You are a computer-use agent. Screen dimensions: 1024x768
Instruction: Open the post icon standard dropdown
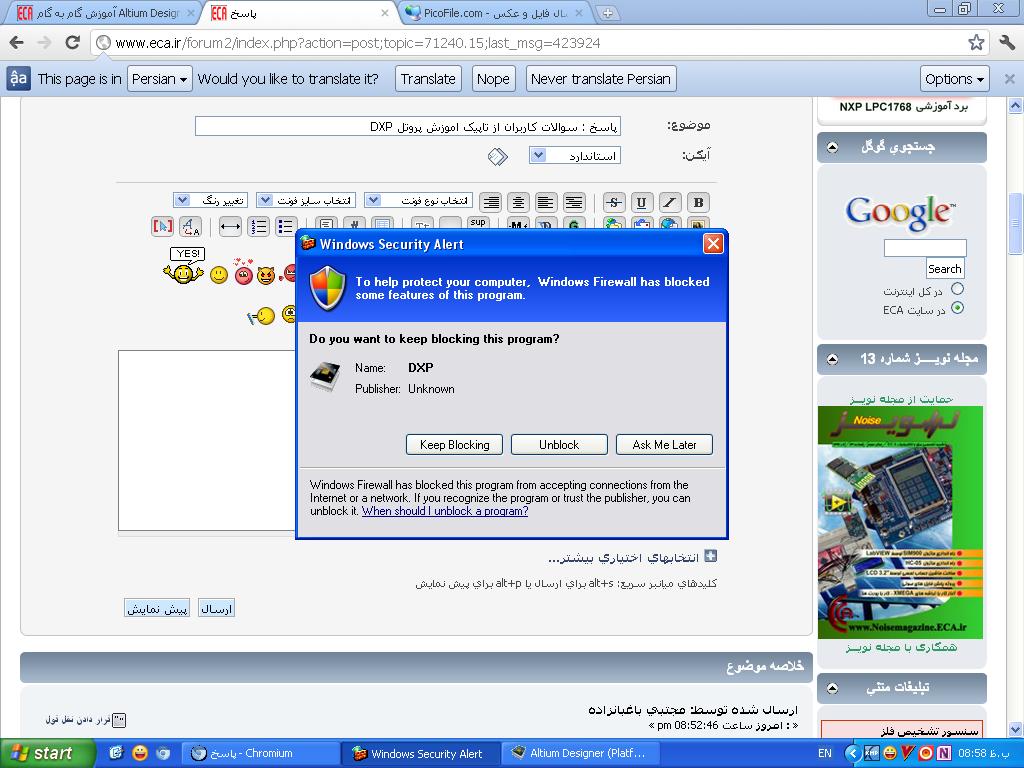click(575, 155)
